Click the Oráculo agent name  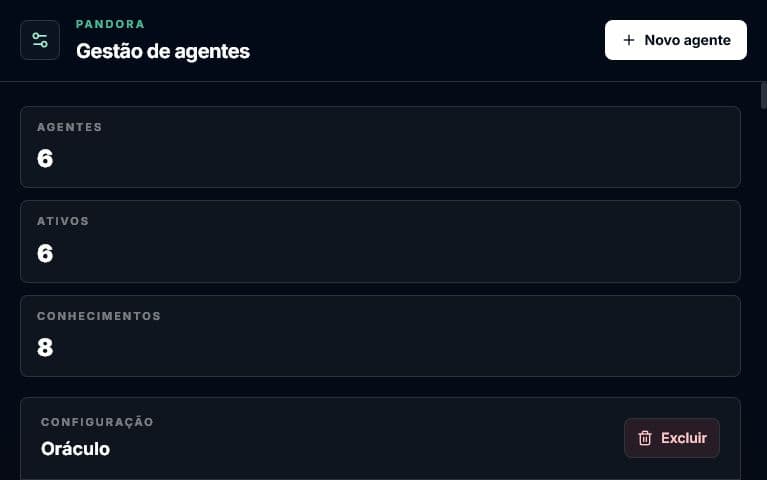point(75,449)
